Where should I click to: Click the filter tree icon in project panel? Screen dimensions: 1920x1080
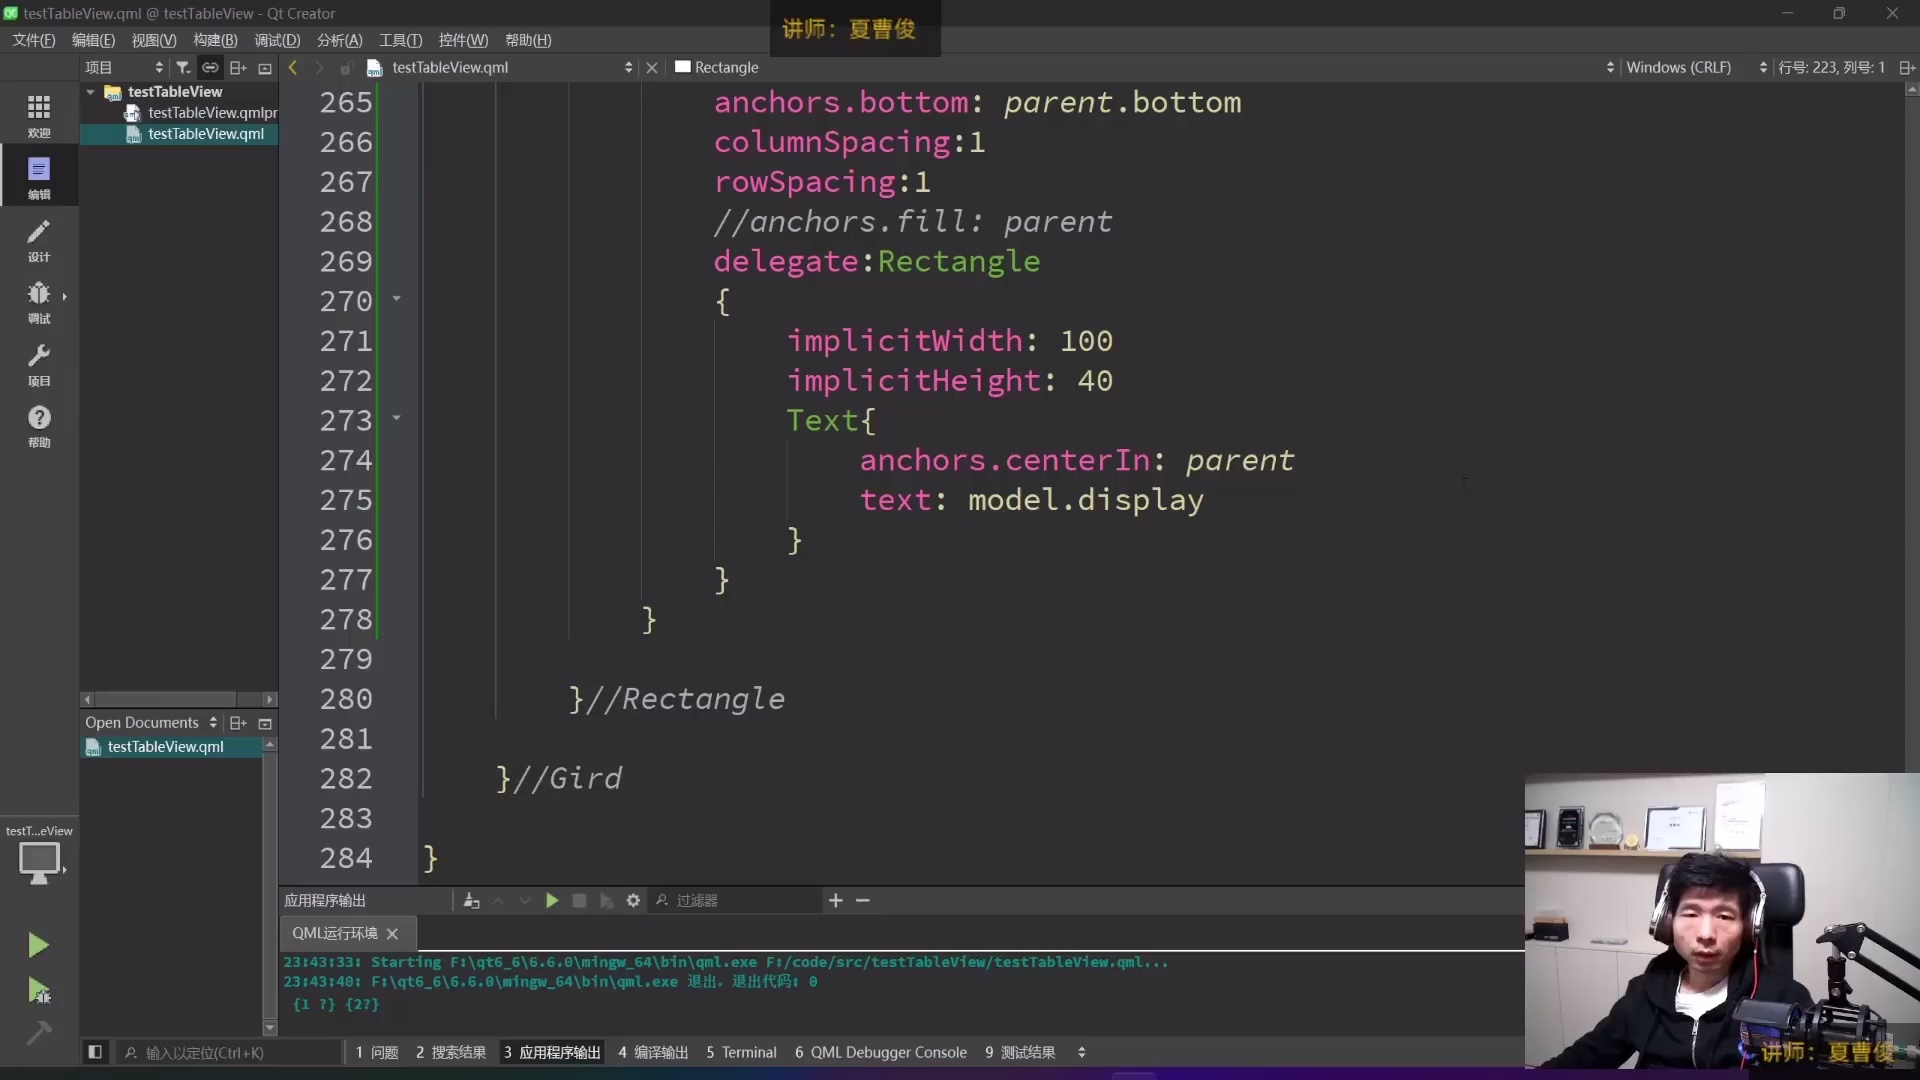point(183,68)
